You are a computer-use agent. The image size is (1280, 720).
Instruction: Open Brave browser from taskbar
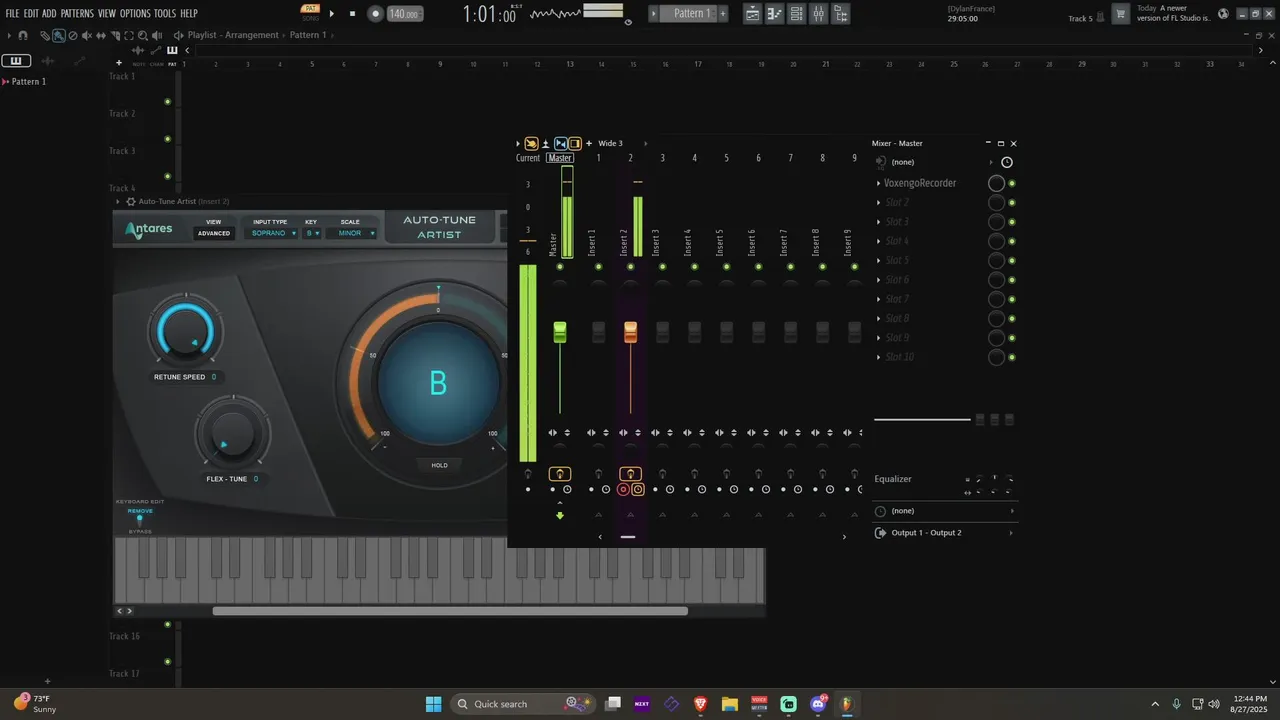click(x=701, y=704)
